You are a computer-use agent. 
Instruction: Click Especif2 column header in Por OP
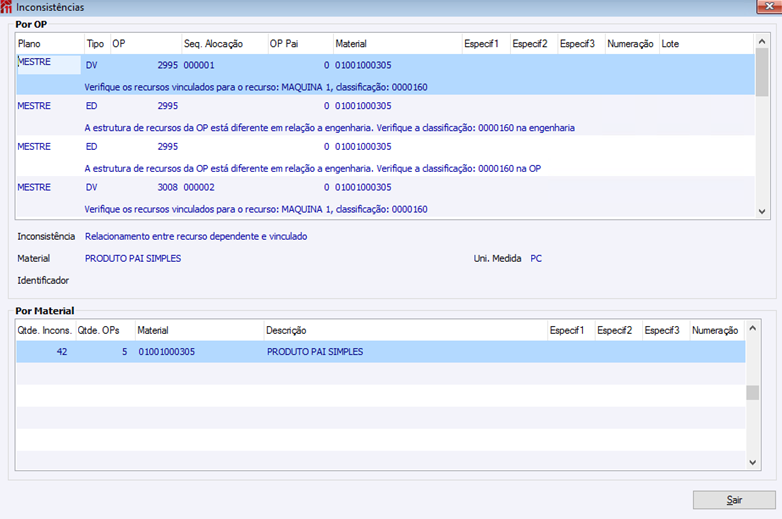click(x=534, y=44)
